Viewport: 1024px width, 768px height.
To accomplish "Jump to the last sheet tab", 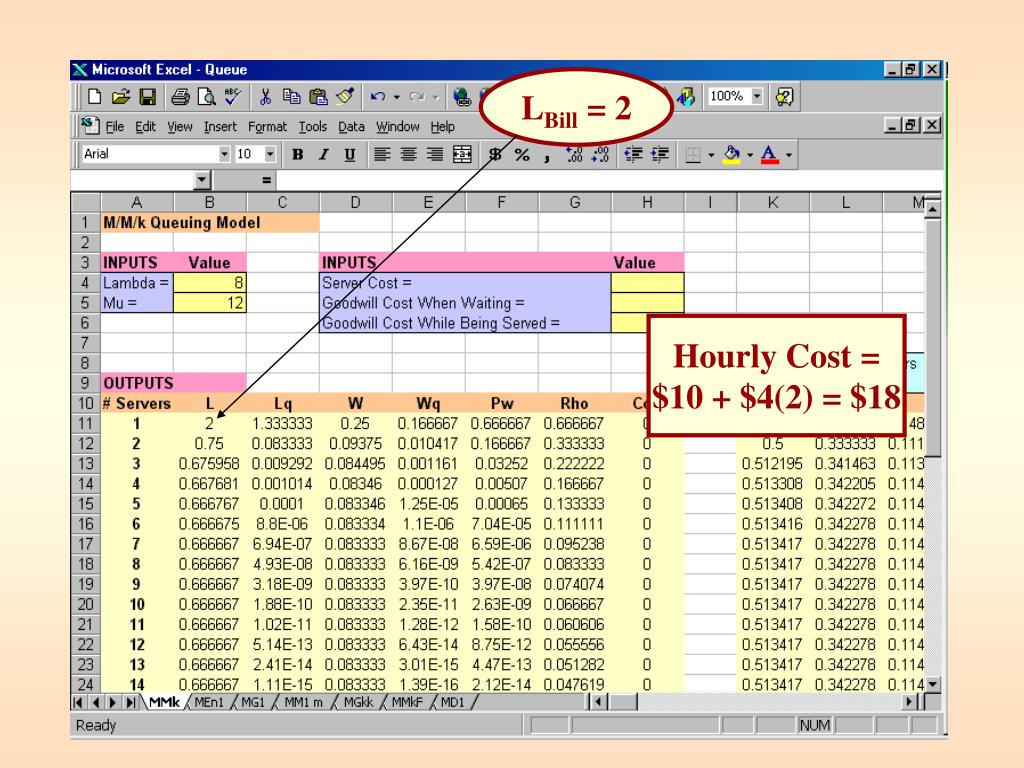I will click(x=131, y=703).
